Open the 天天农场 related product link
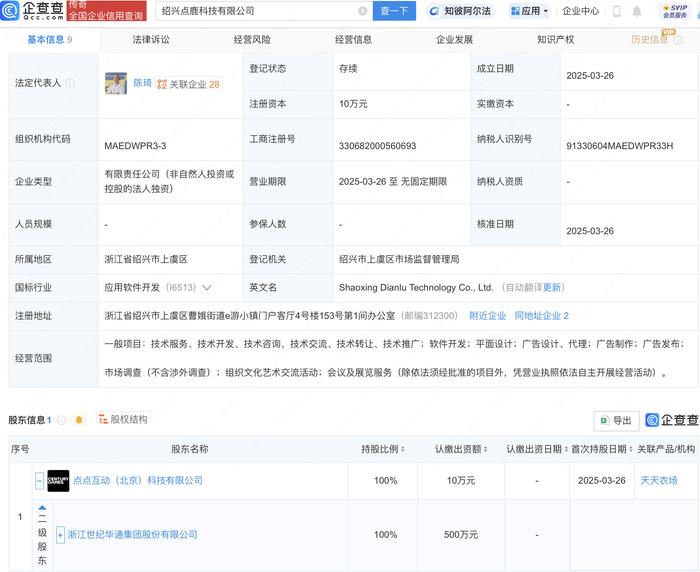This screenshot has width=700, height=572. coord(659,481)
